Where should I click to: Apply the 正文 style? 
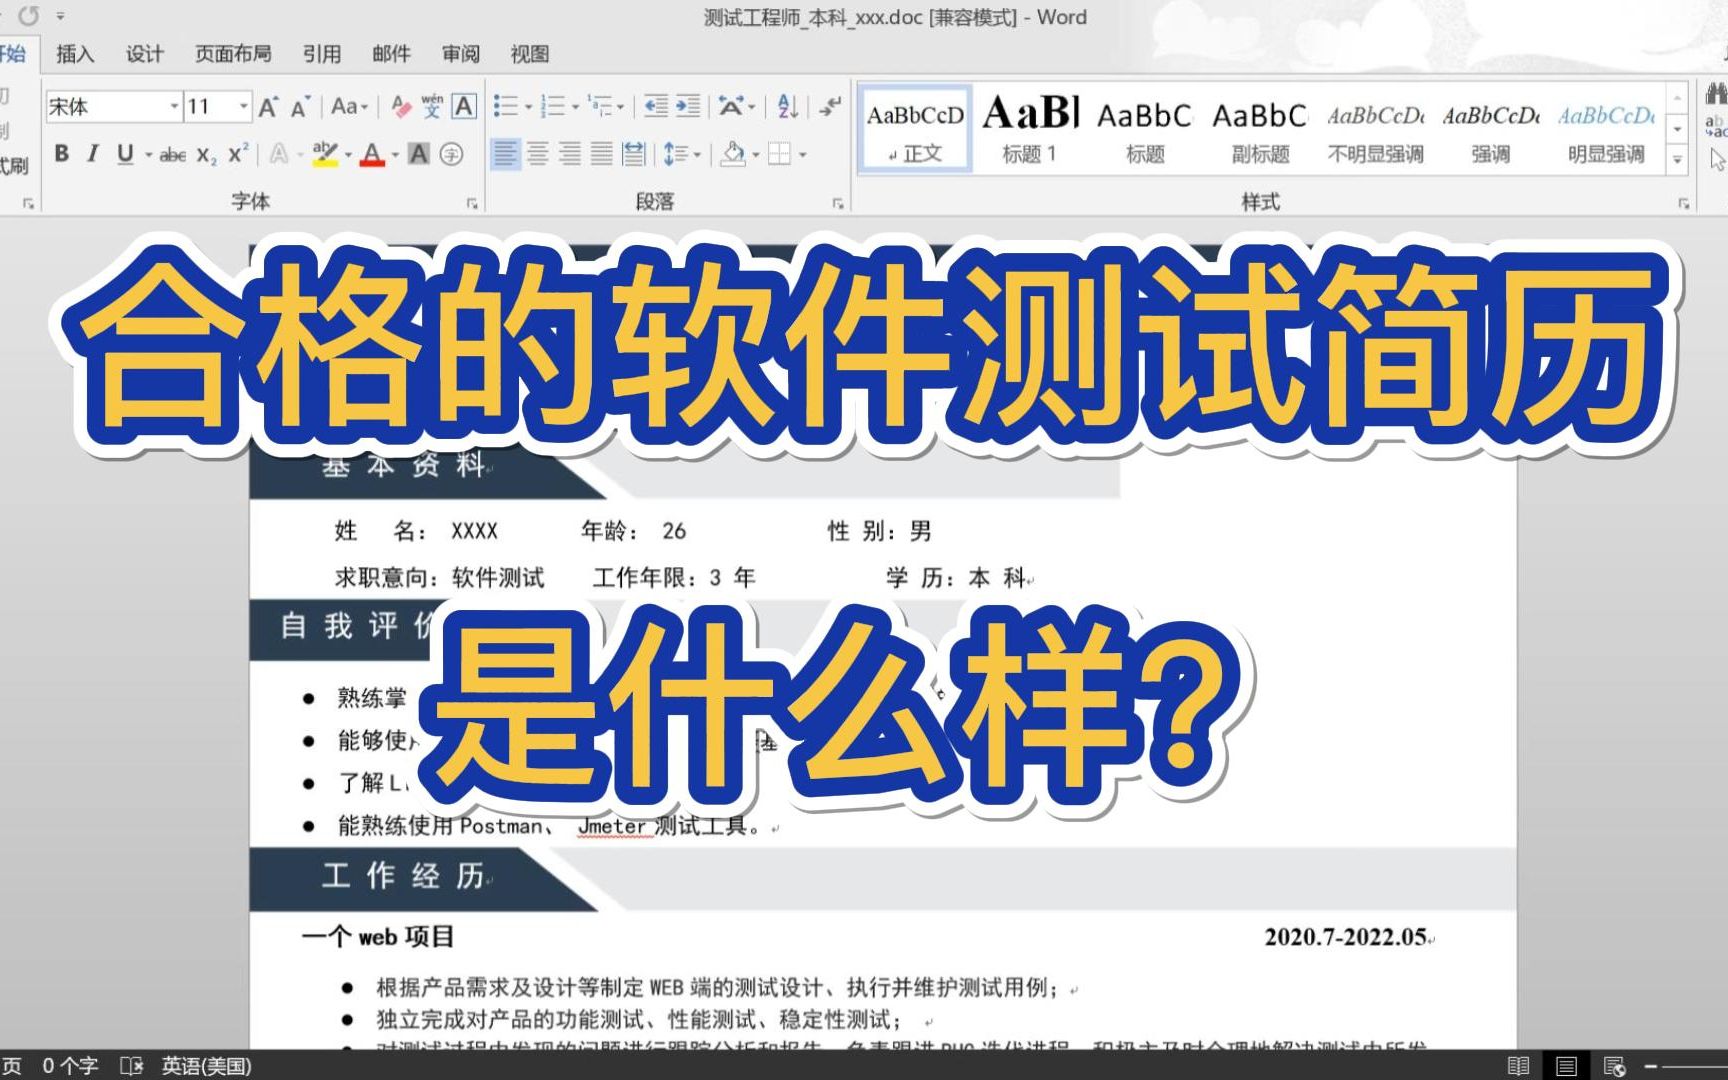pyautogui.click(x=915, y=129)
